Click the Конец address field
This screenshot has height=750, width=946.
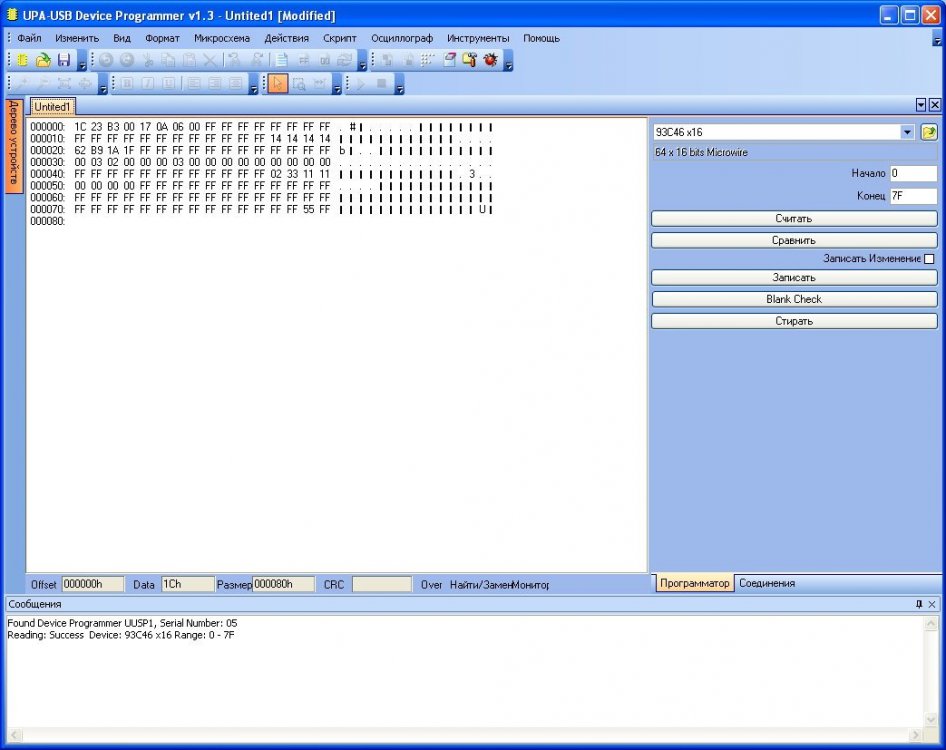click(913, 196)
